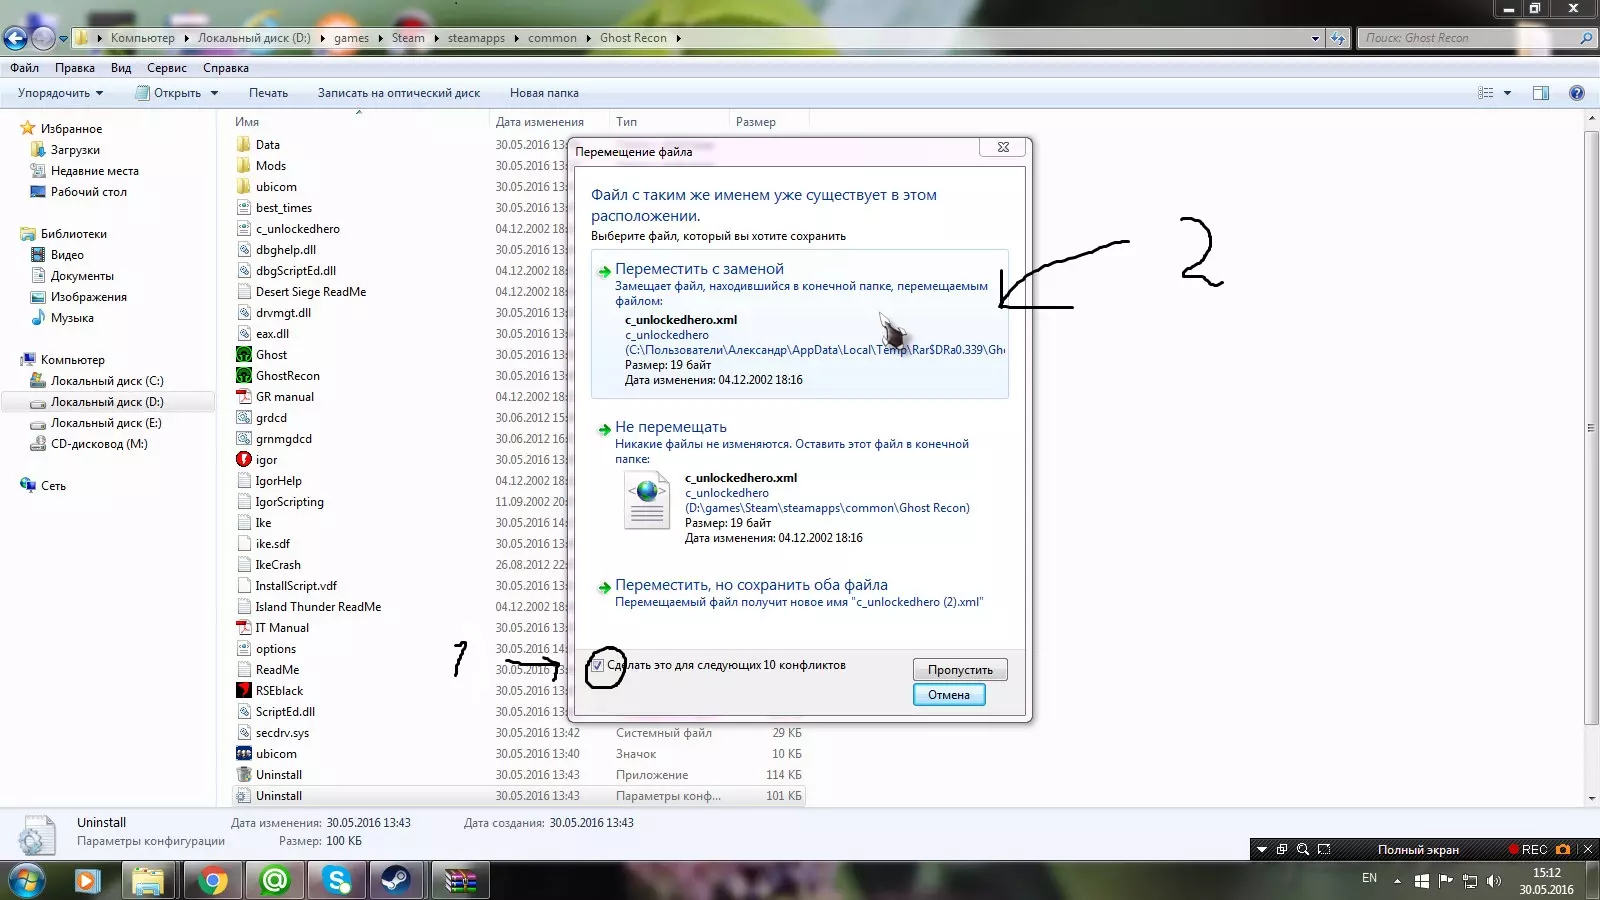Expand the breadcrumb arrow after Ghost Recon
The width and height of the screenshot is (1600, 900).
(x=678, y=38)
